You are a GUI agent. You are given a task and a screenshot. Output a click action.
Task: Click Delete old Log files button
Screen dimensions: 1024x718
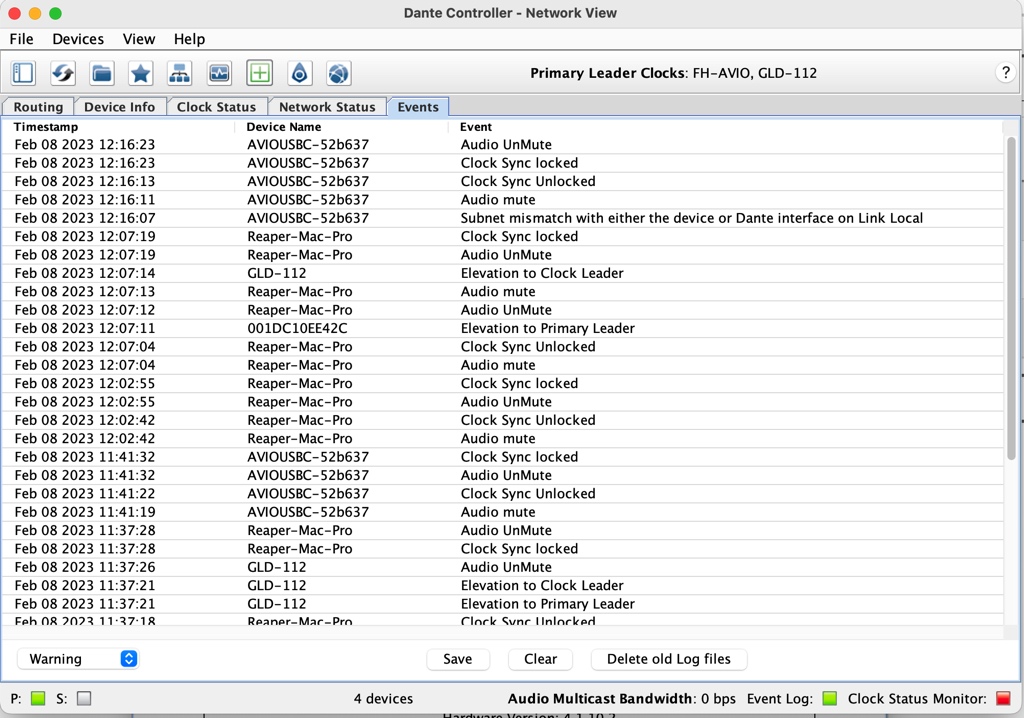point(669,659)
